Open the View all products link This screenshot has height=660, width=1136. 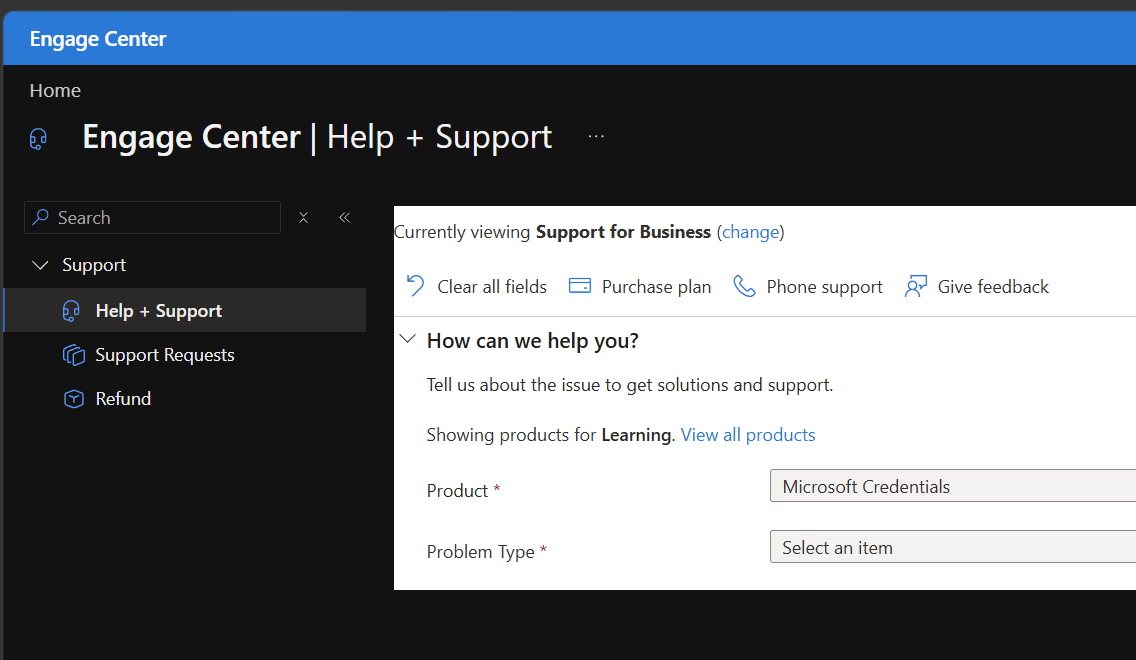pos(748,435)
